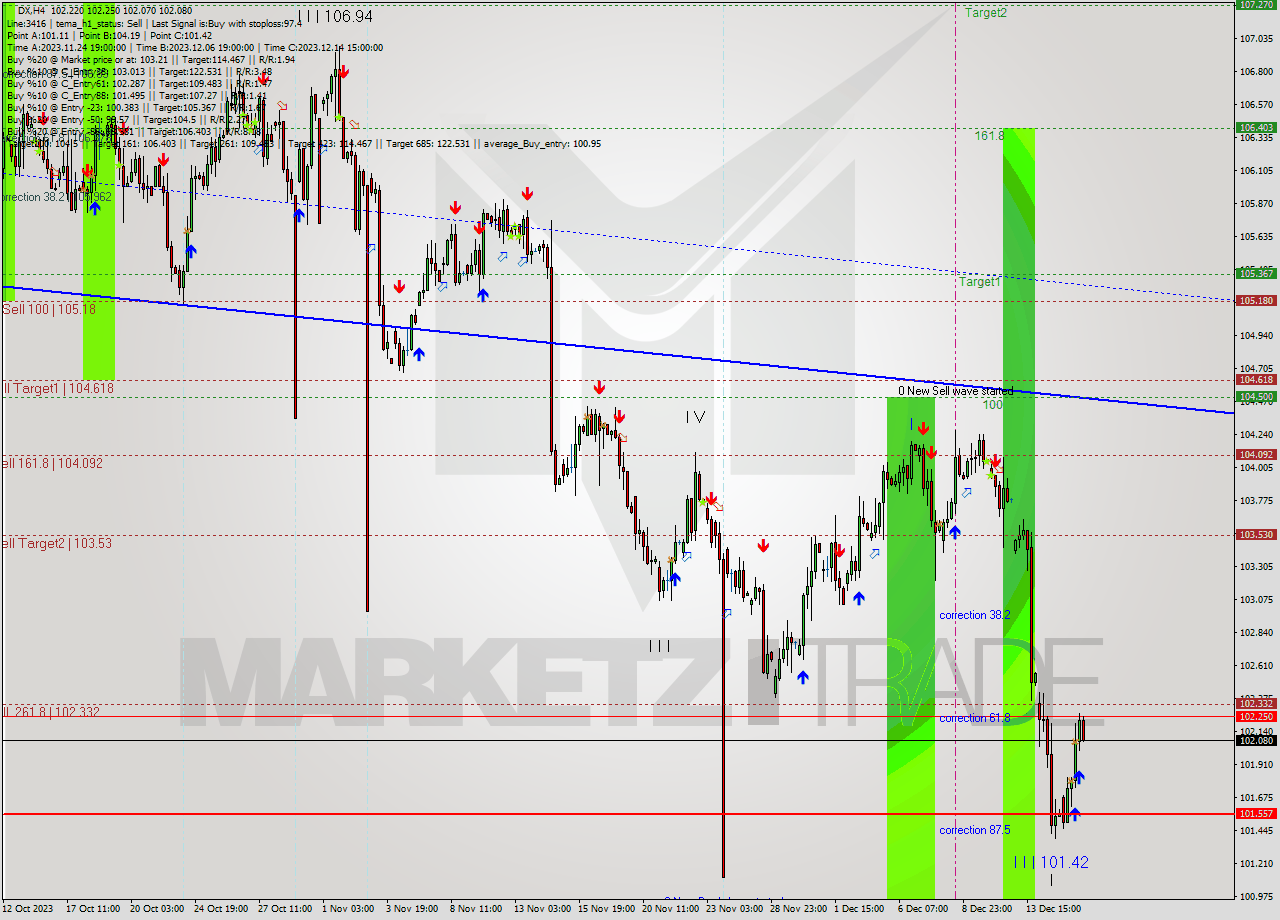Click the '13 Nov 03:00' time label
Image resolution: width=1280 pixels, height=920 pixels.
(x=542, y=909)
